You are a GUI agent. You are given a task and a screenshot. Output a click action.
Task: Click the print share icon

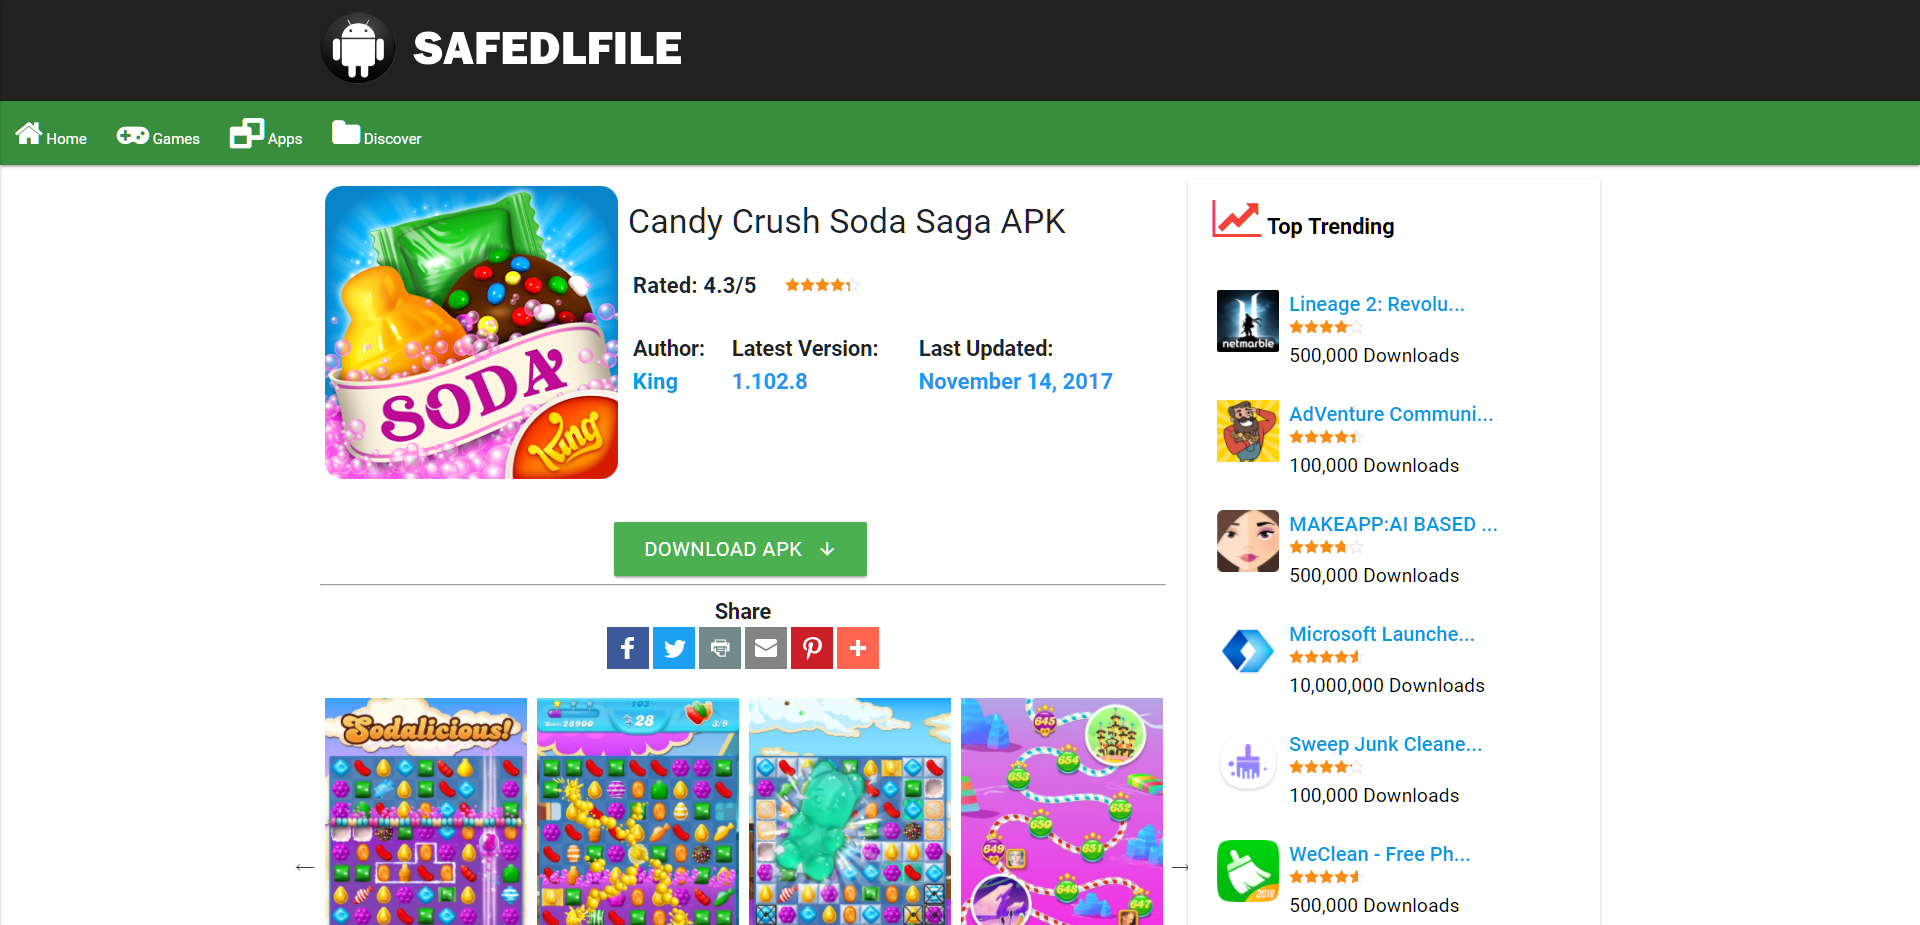(720, 648)
